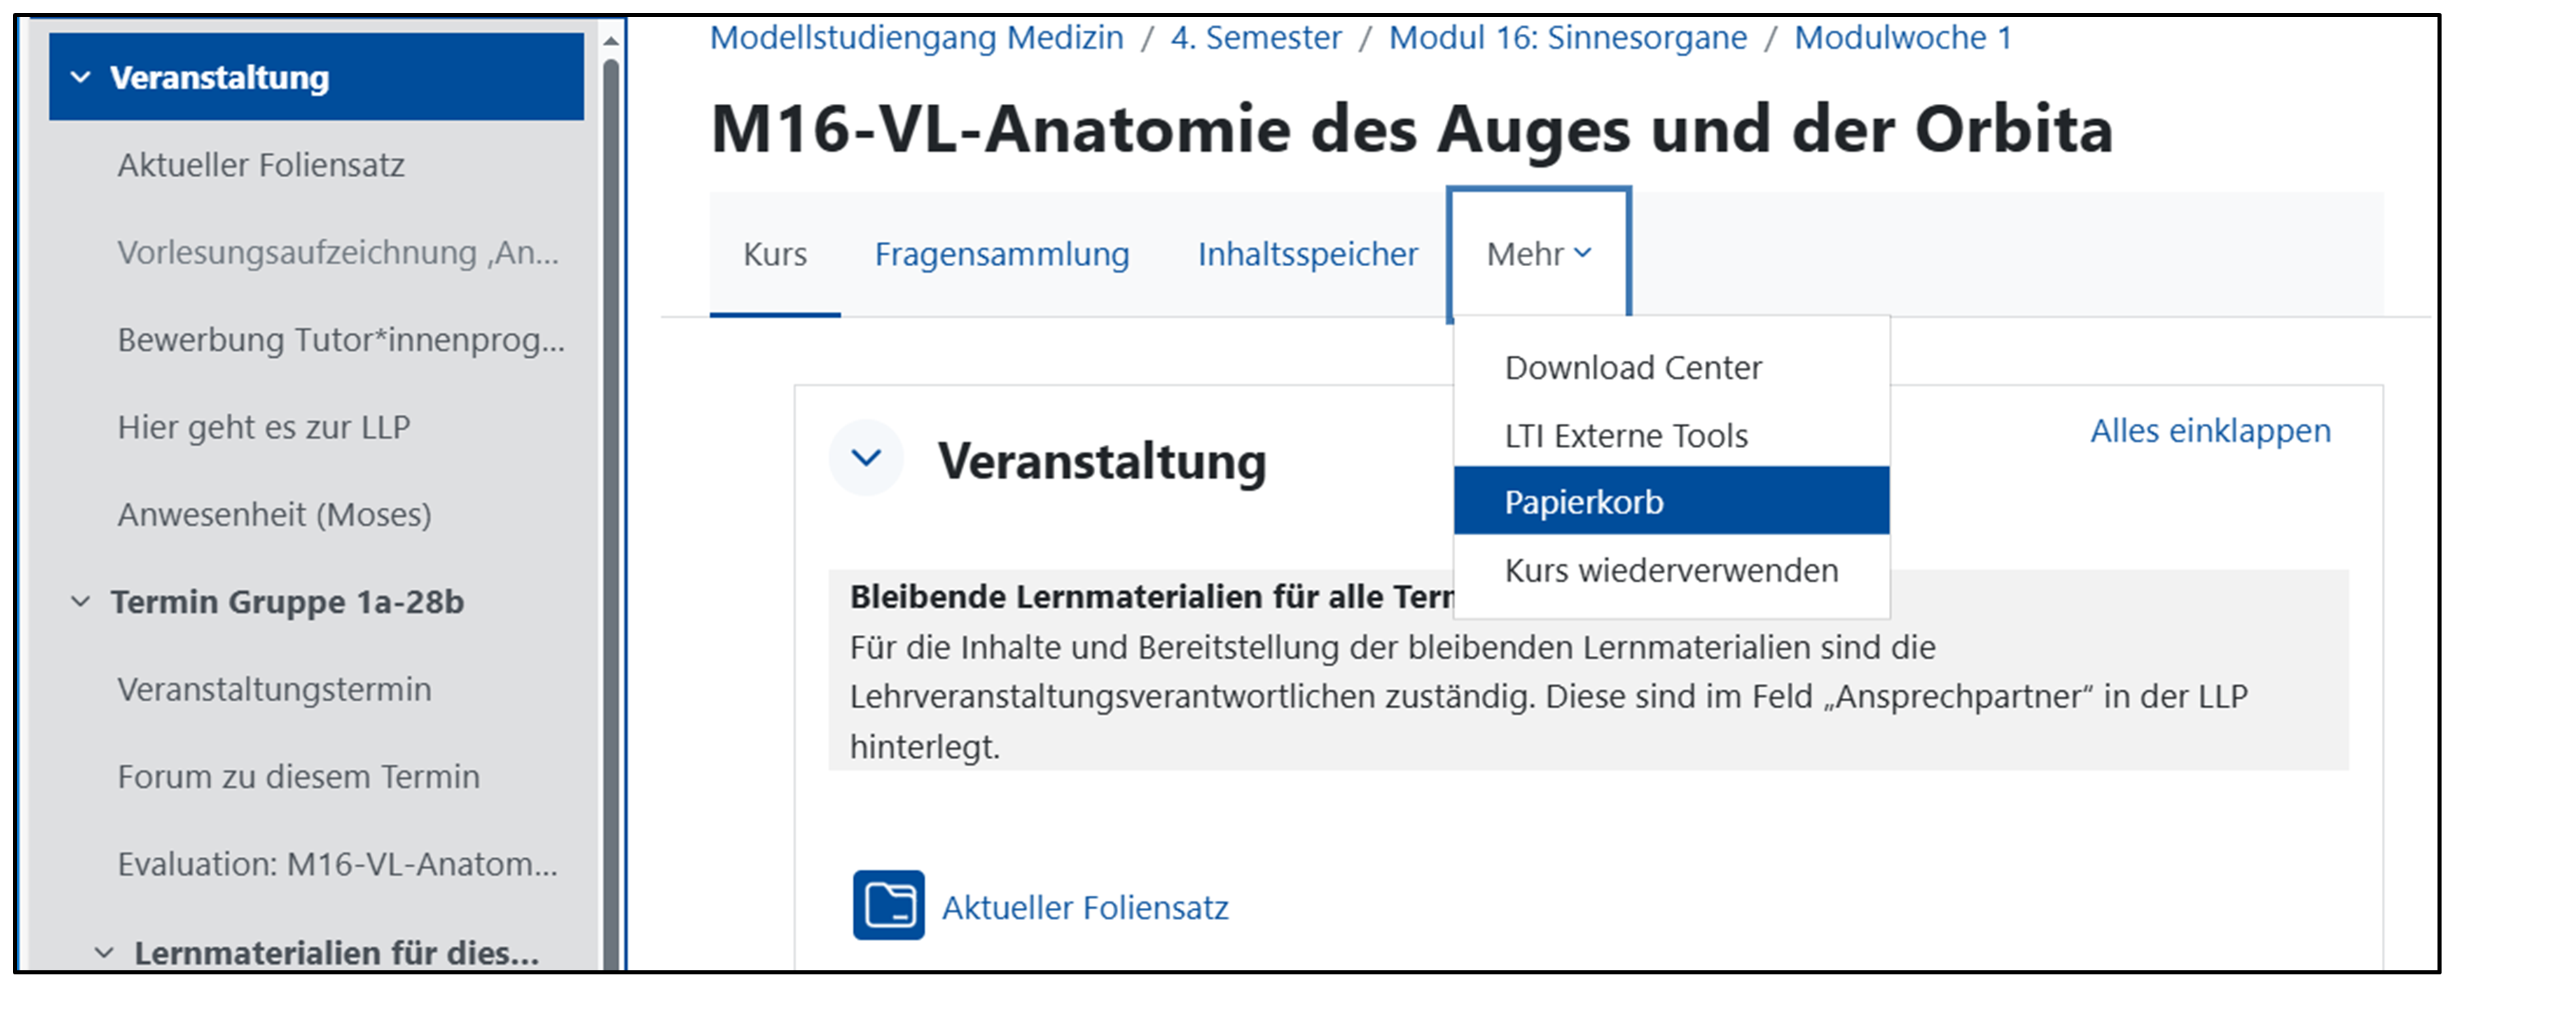Select Aktueller Foliensatz in sidebar
This screenshot has width=2576, height=1028.
(261, 165)
